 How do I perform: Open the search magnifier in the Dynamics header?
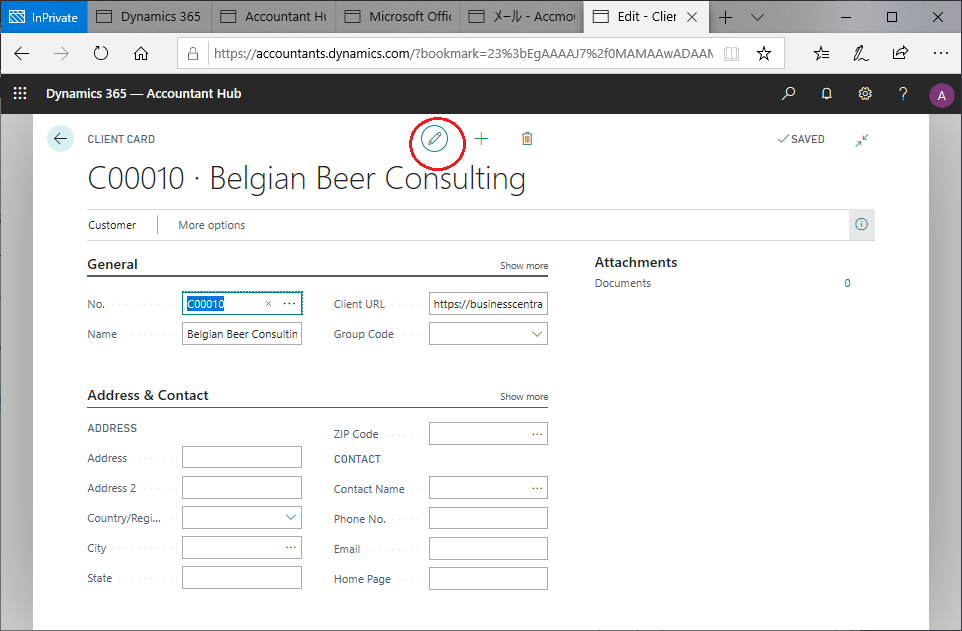788,93
